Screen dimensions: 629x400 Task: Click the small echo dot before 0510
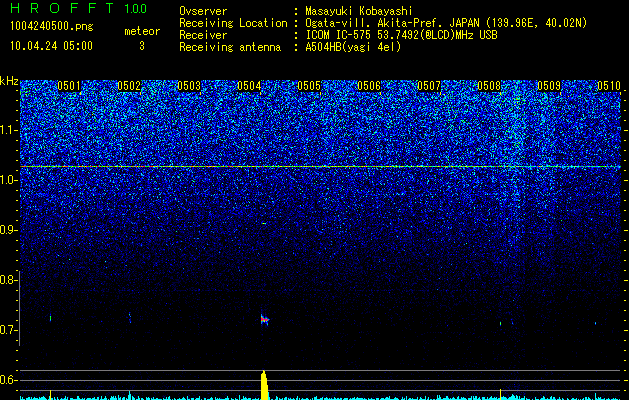595,323
